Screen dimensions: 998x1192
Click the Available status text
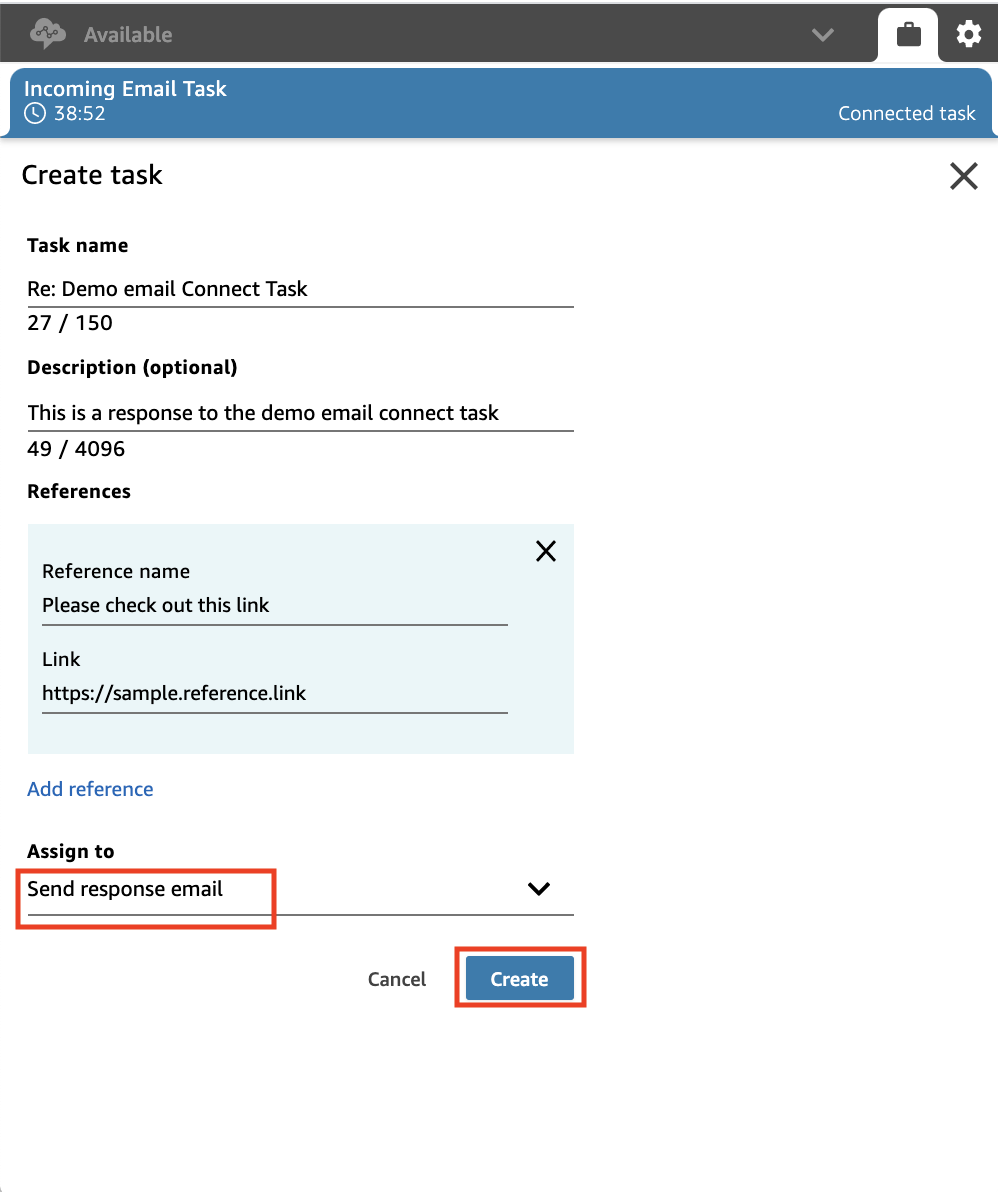click(x=128, y=35)
